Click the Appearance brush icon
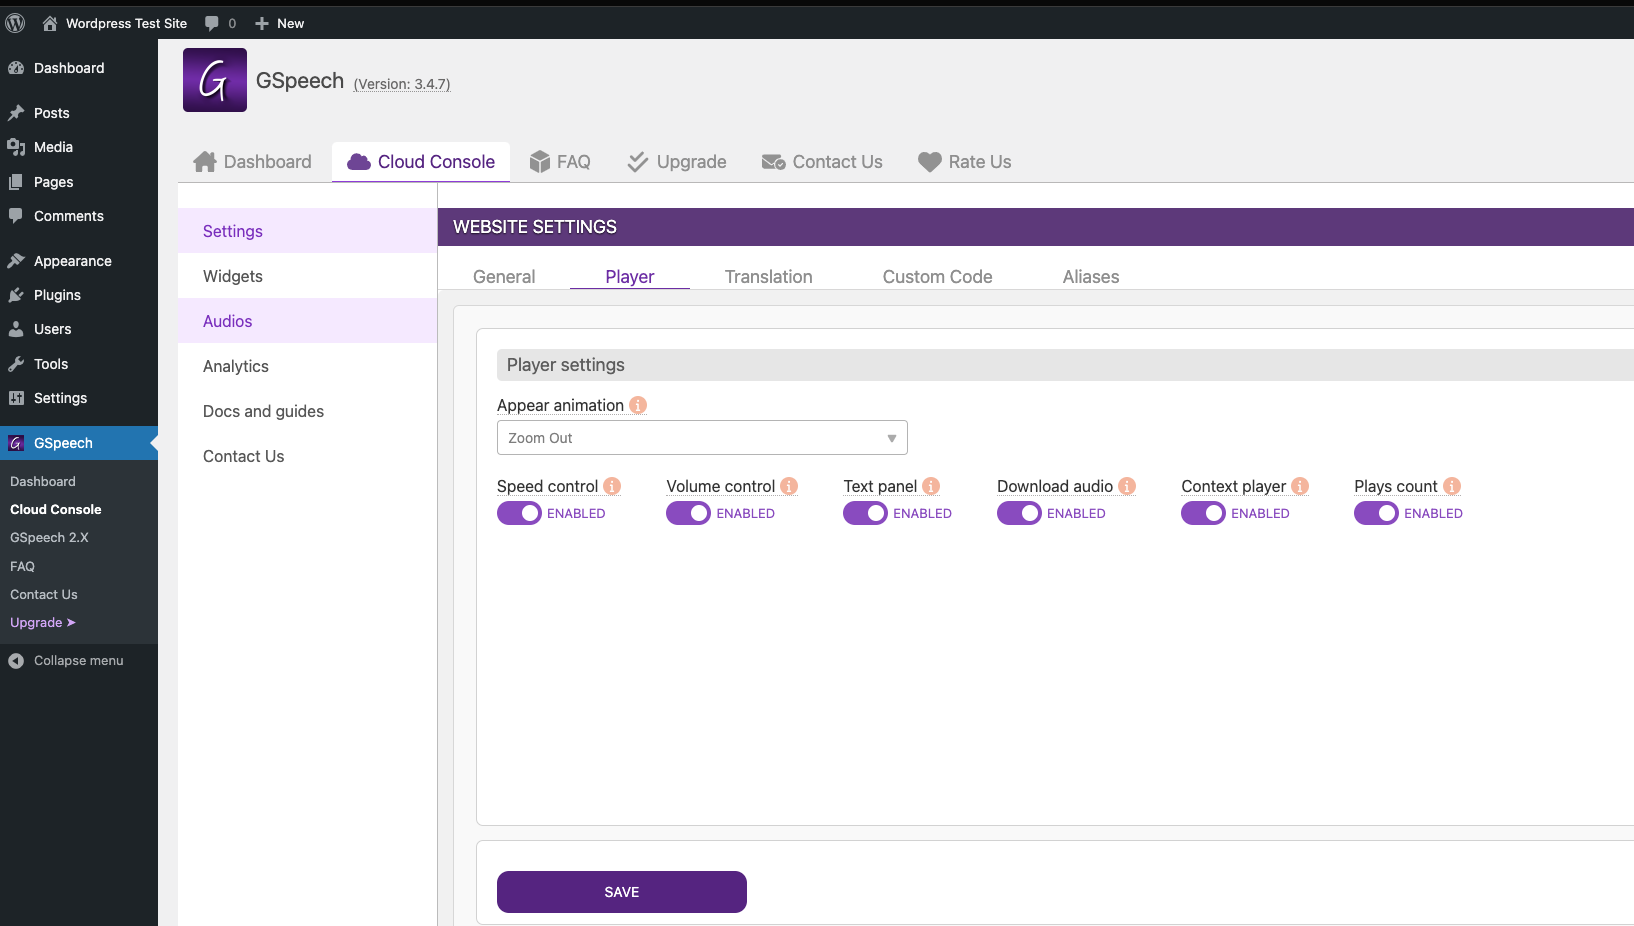The width and height of the screenshot is (1634, 926). (16, 261)
